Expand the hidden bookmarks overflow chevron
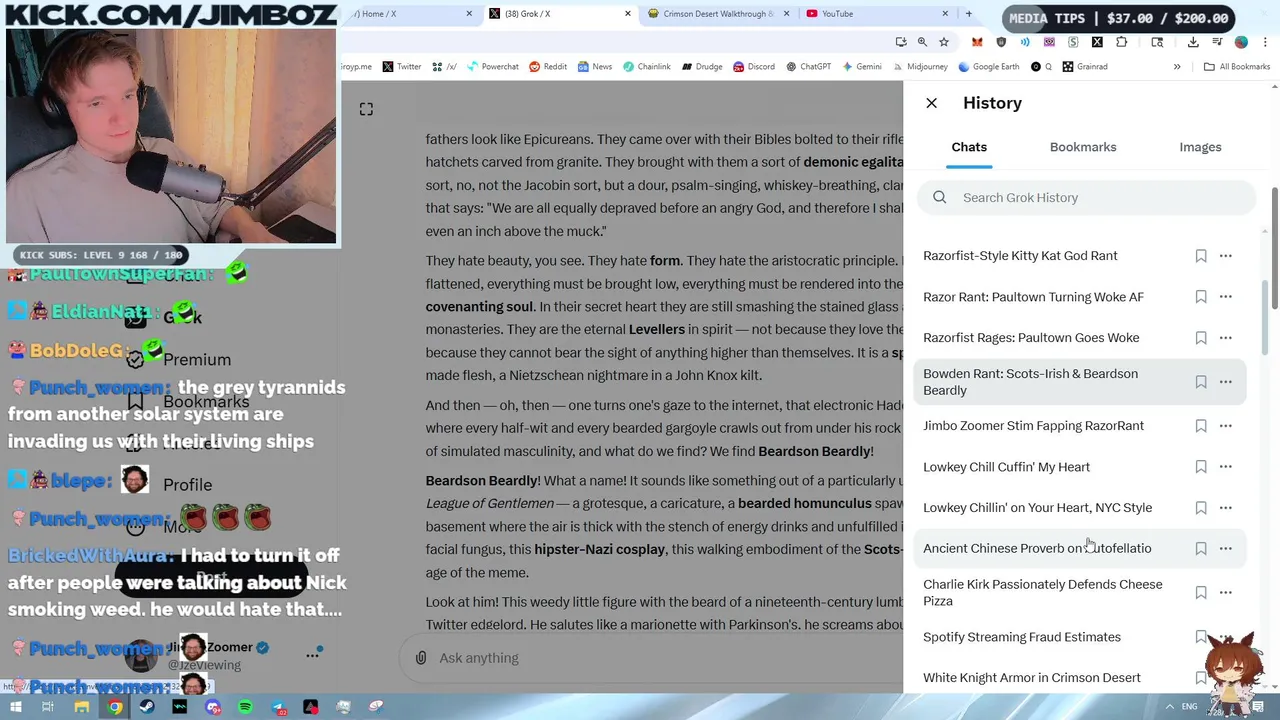The image size is (1280, 720). (x=1177, y=67)
